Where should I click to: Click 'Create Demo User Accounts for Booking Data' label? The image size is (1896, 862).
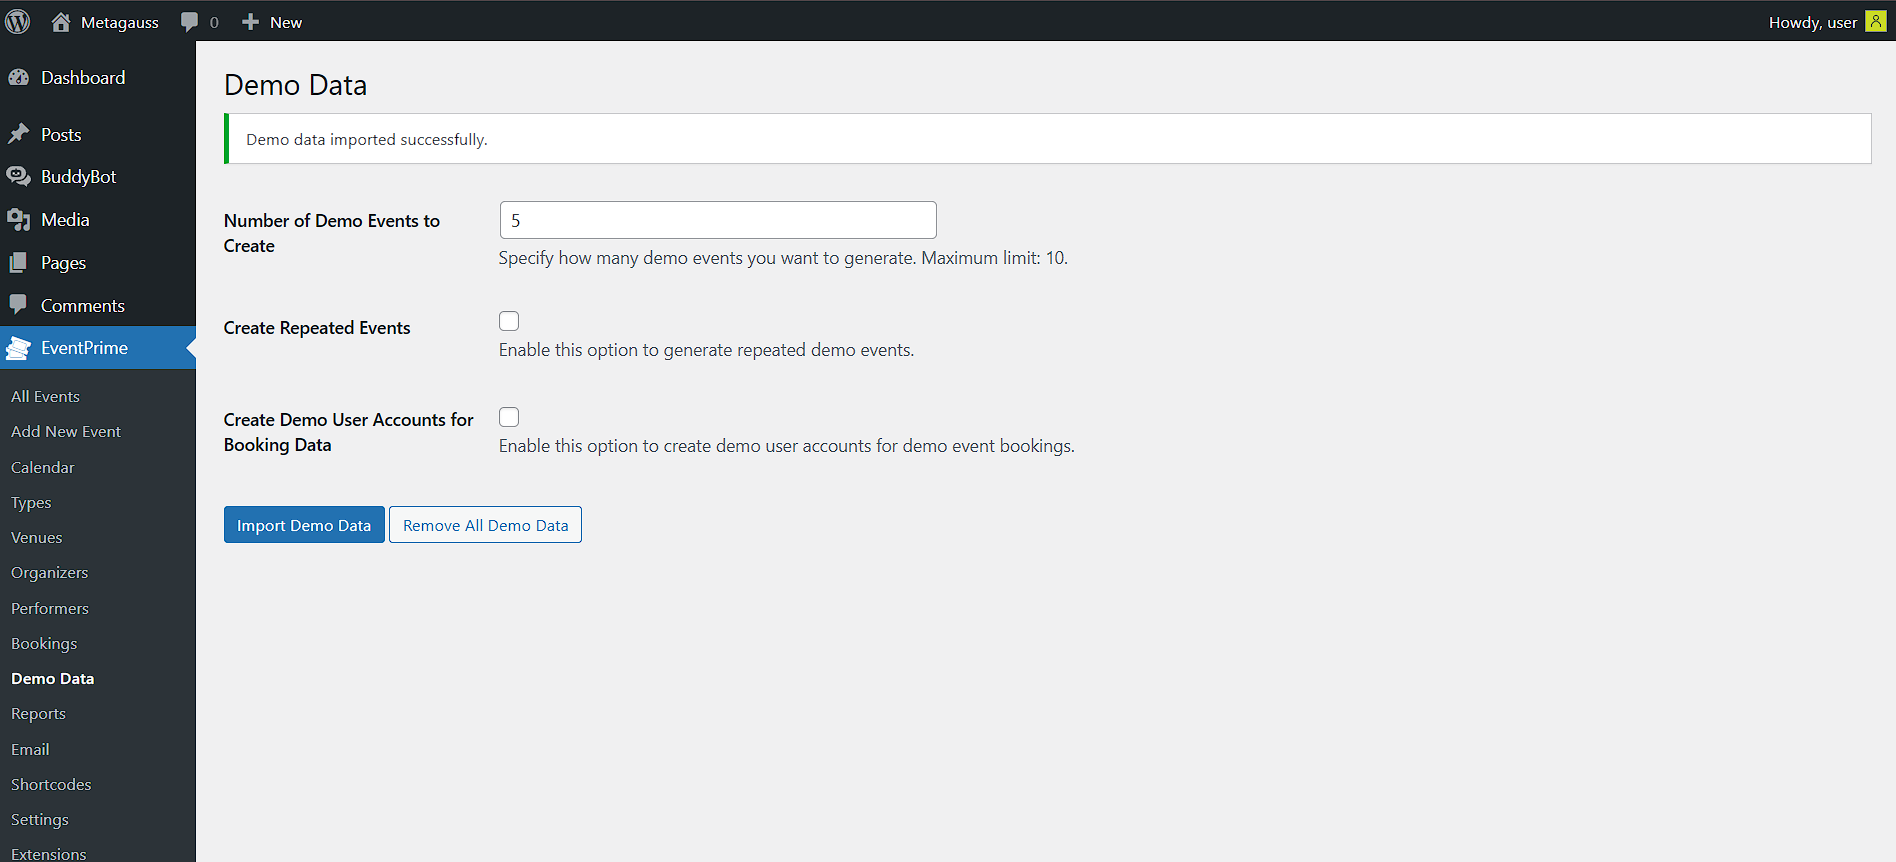point(349,432)
